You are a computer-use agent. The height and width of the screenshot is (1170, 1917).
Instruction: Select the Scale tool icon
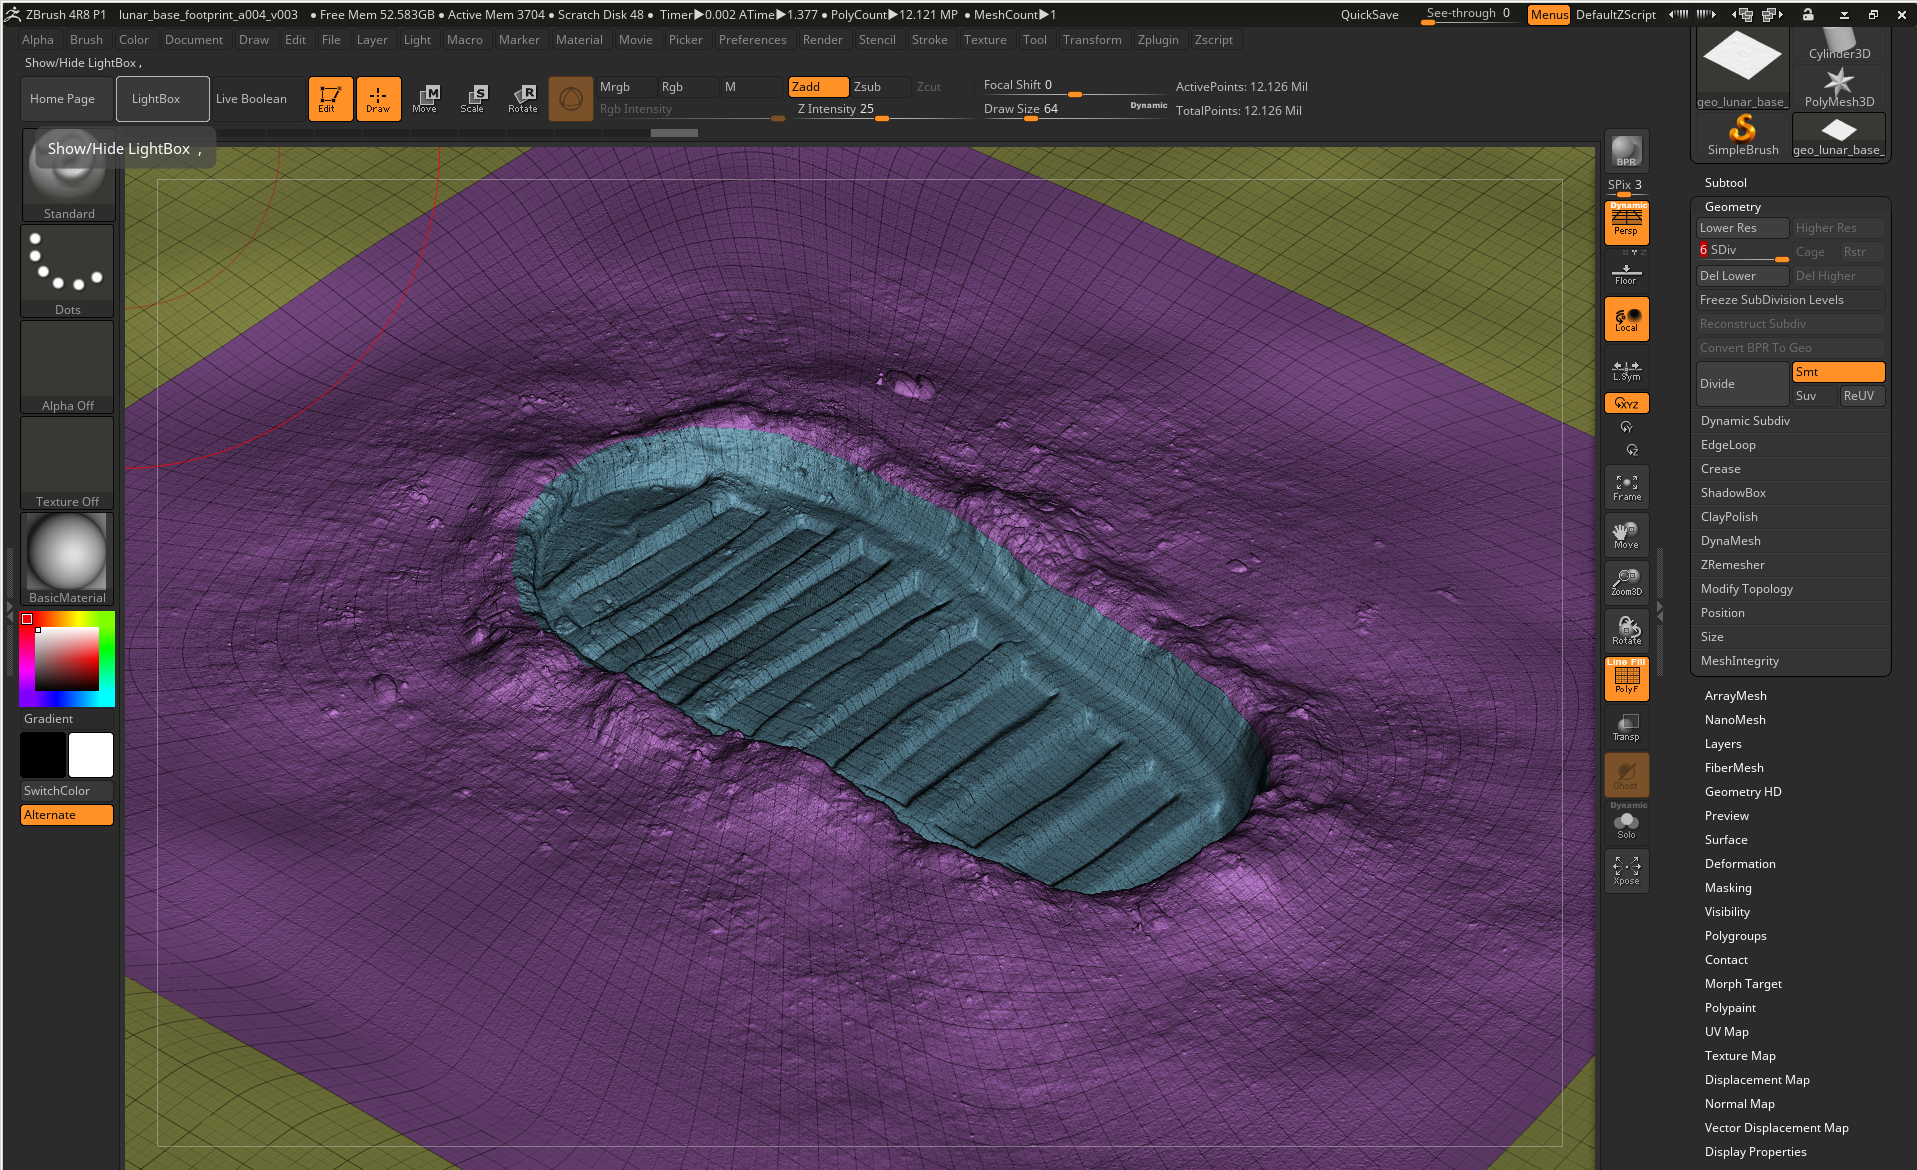point(472,98)
